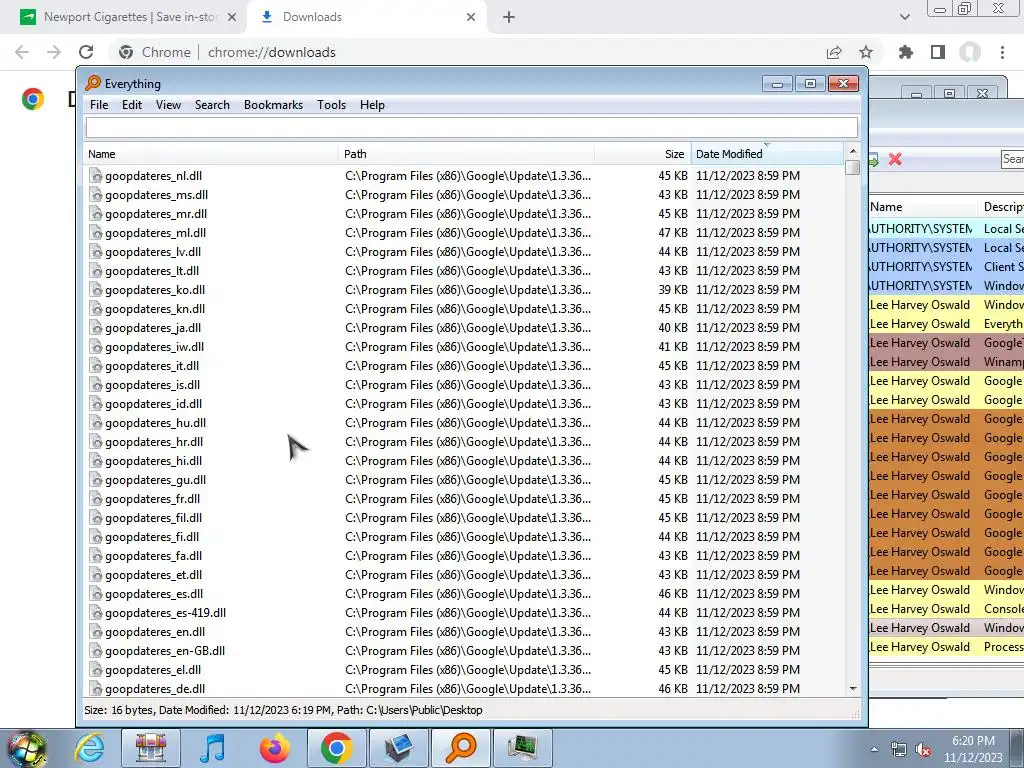The image size is (1024, 768).
Task: Select file icon of goopdateres_kn.dll
Action: pos(96,308)
